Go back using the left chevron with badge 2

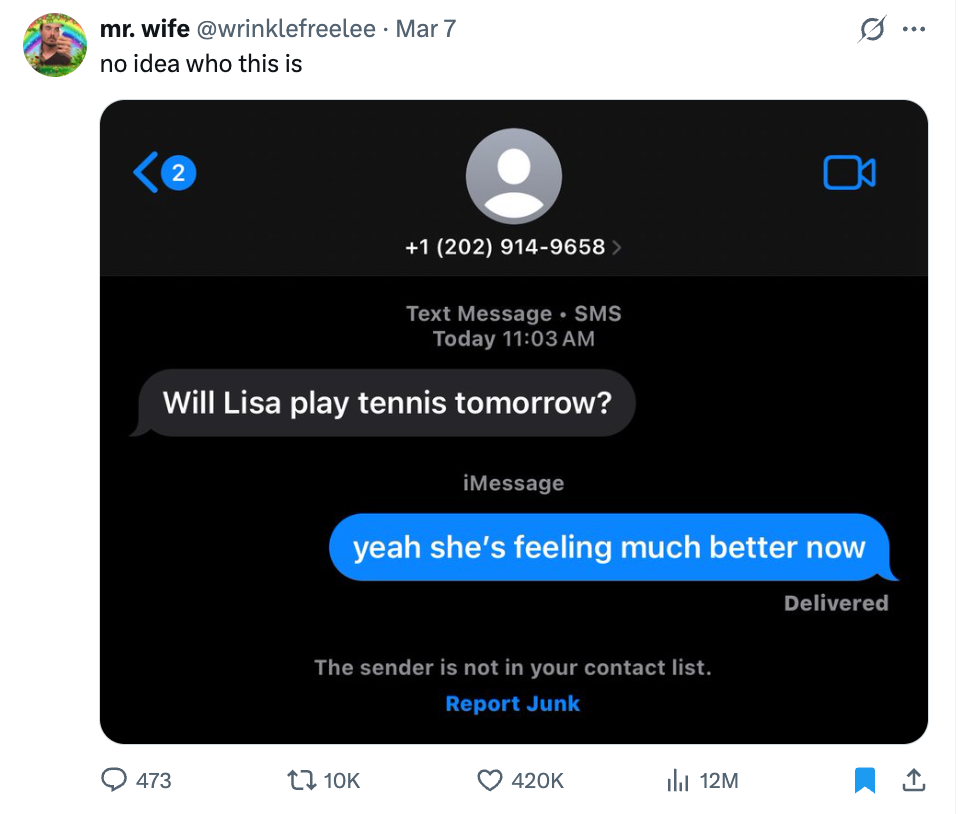tap(163, 172)
